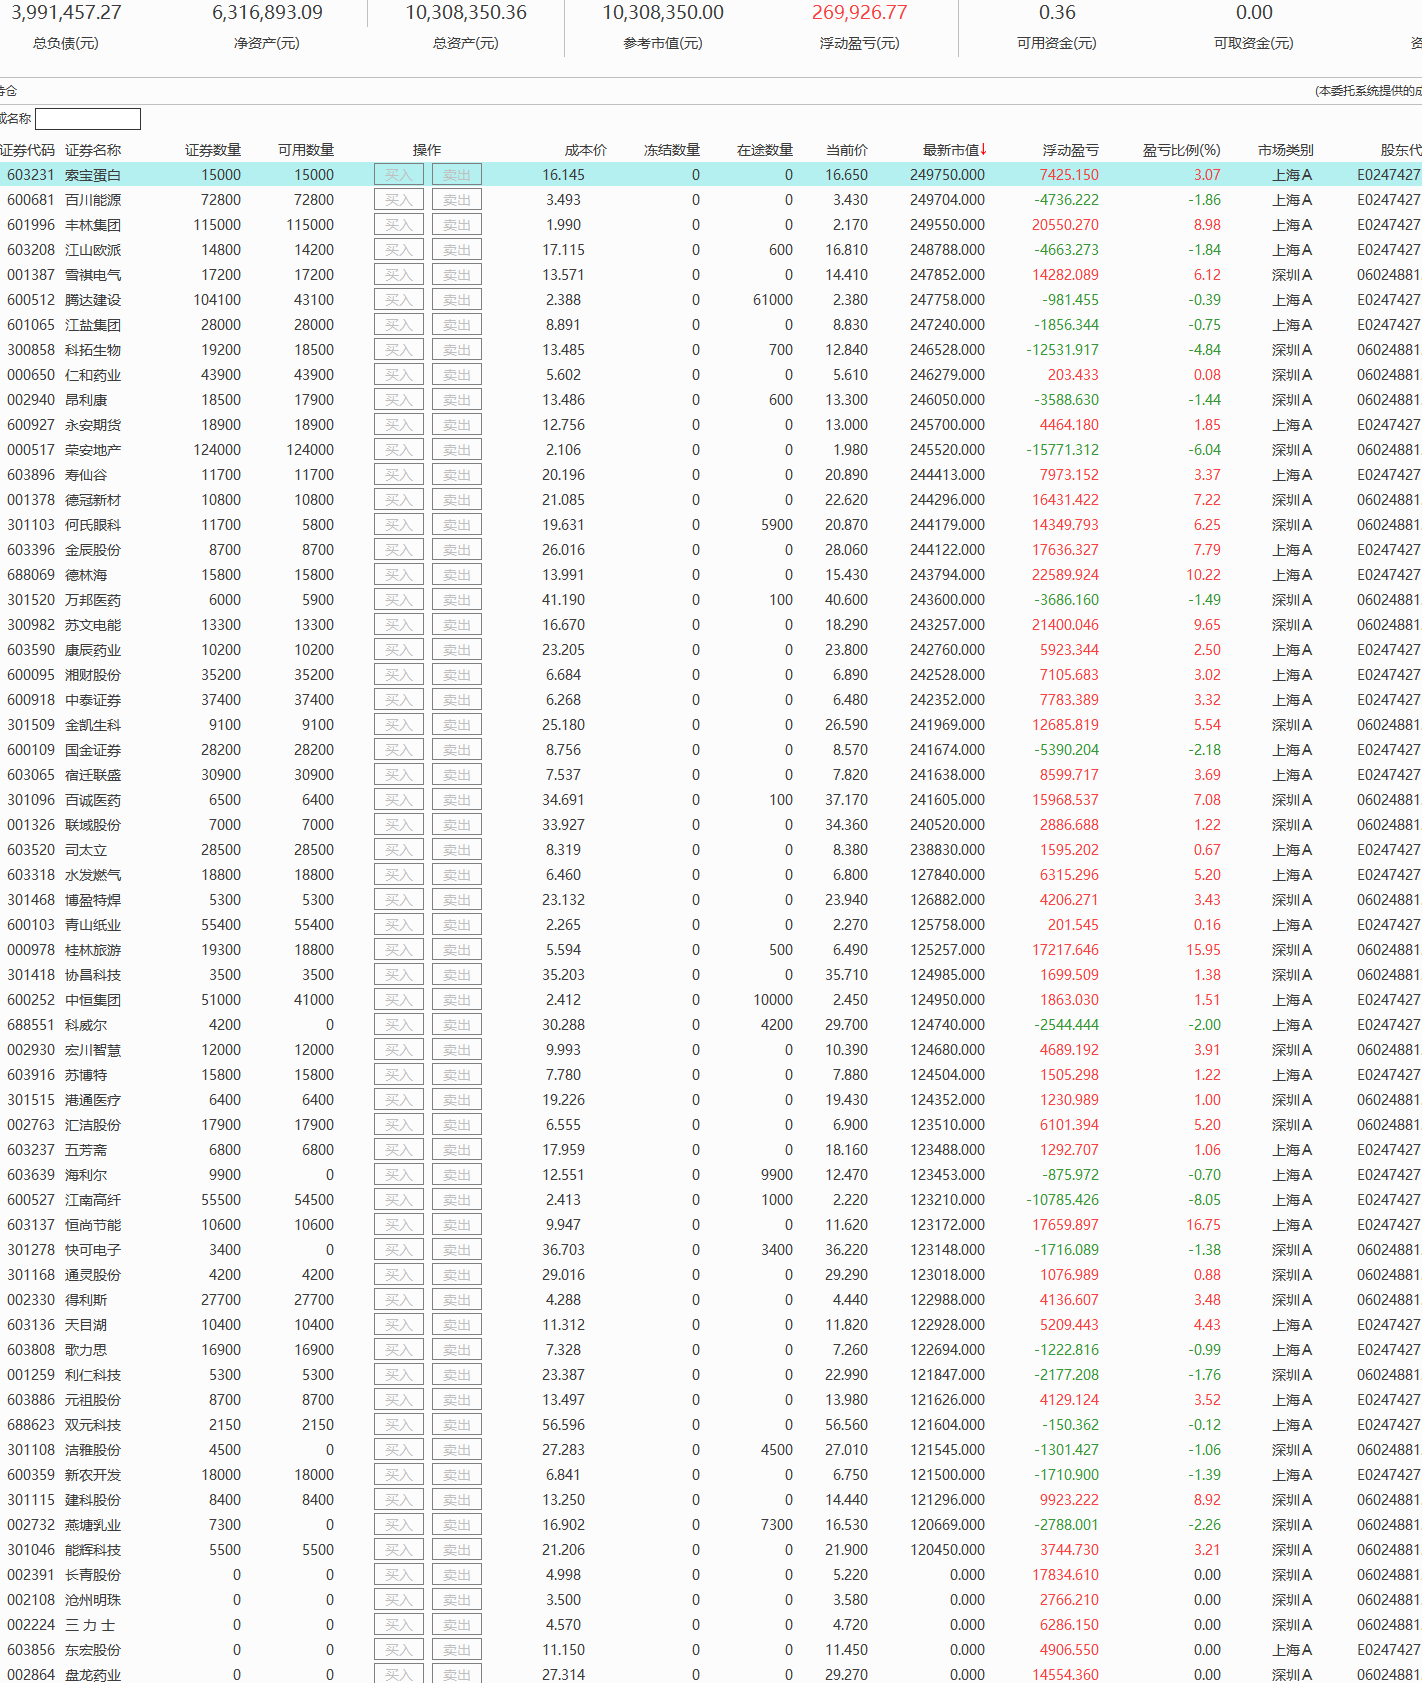Click 买入 button for 索宝蛋白
Screen dimensions: 1422x1683
tap(399, 175)
